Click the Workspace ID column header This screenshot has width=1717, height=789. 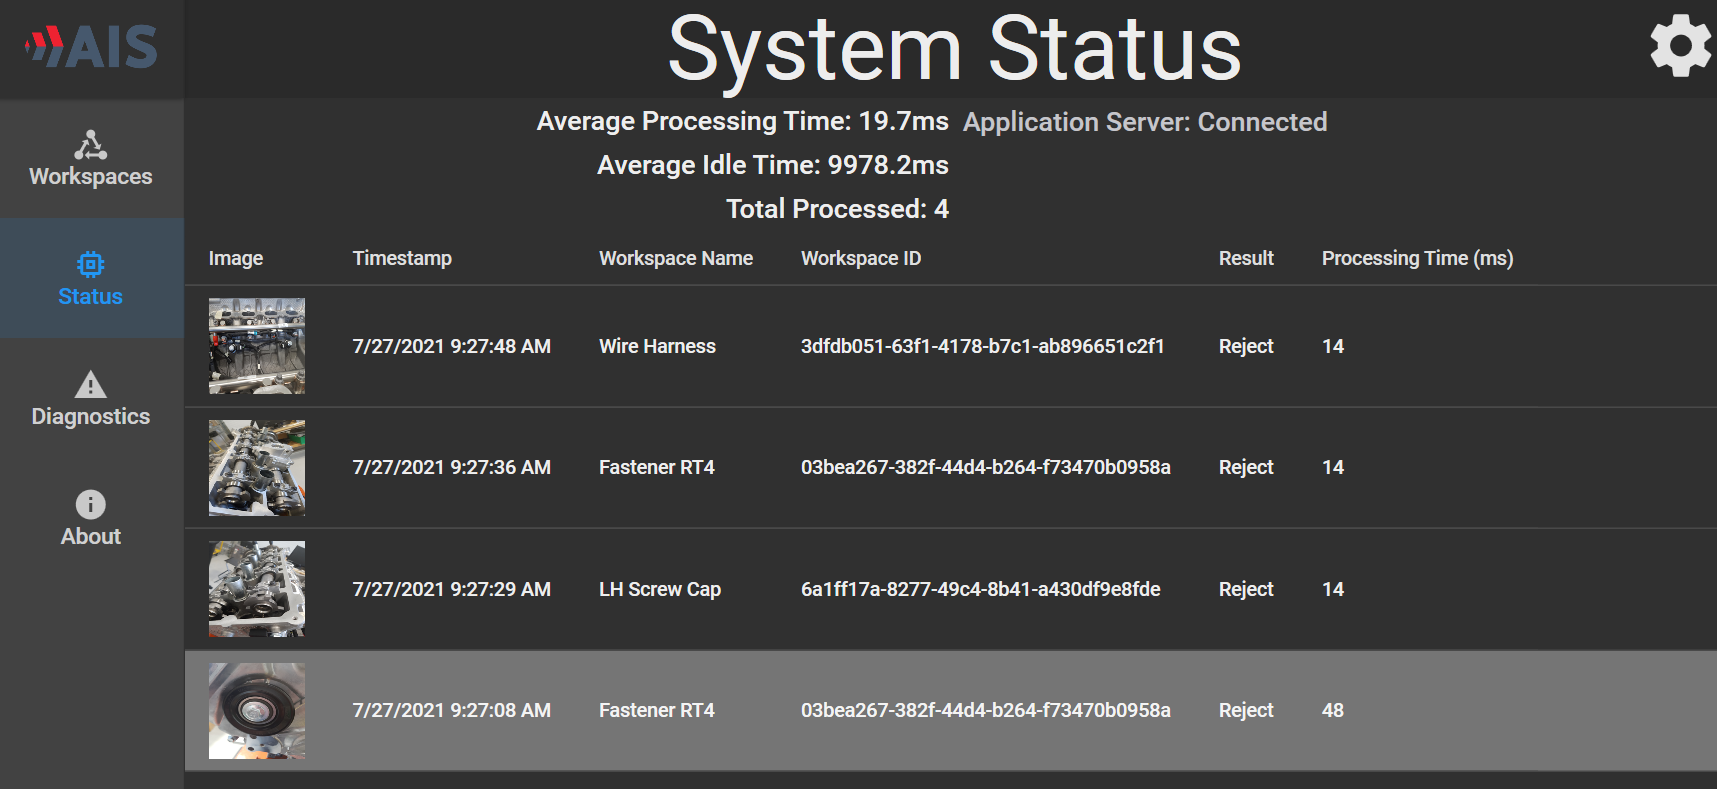[860, 258]
